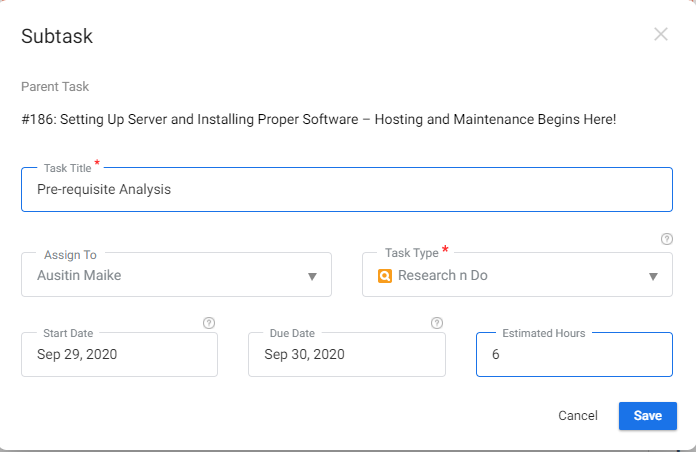Click into the Estimated Hours field
Screen dimensions: 696x452
(574, 354)
